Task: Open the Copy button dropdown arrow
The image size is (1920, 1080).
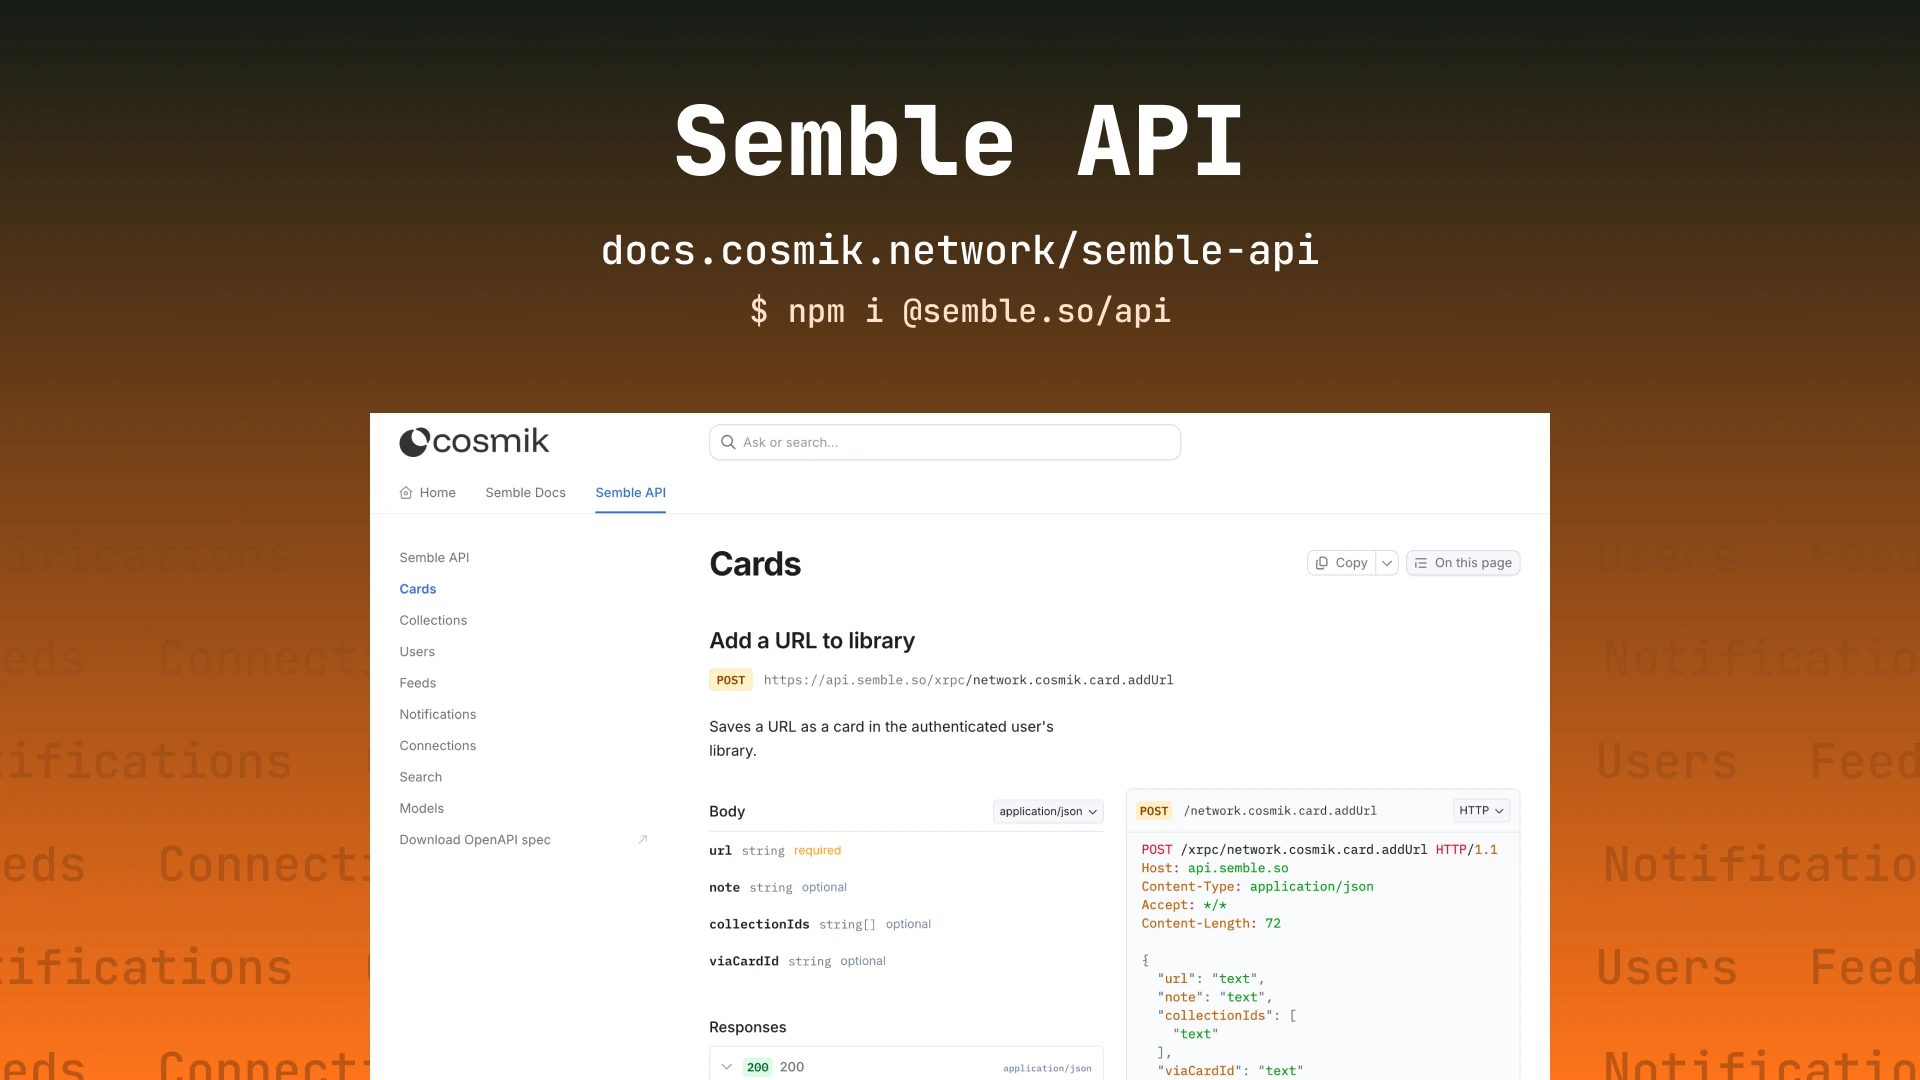Action: 1387,563
